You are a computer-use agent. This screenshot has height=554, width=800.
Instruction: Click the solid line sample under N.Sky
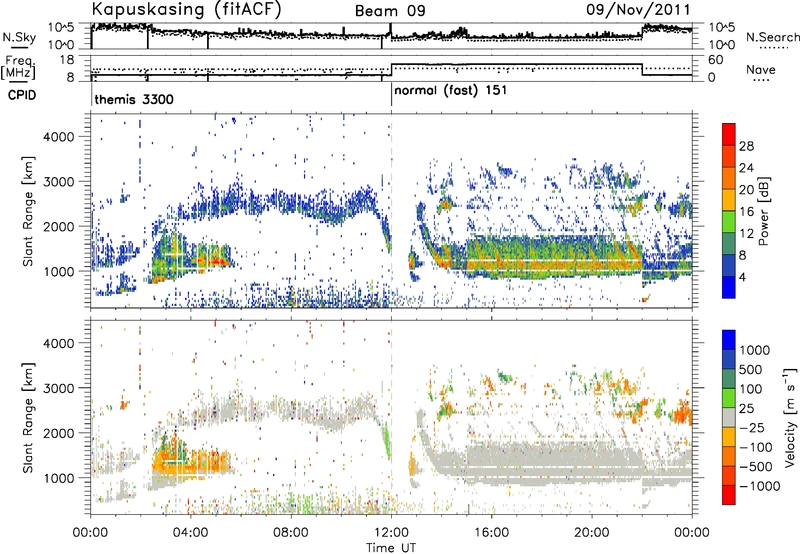pos(18,47)
